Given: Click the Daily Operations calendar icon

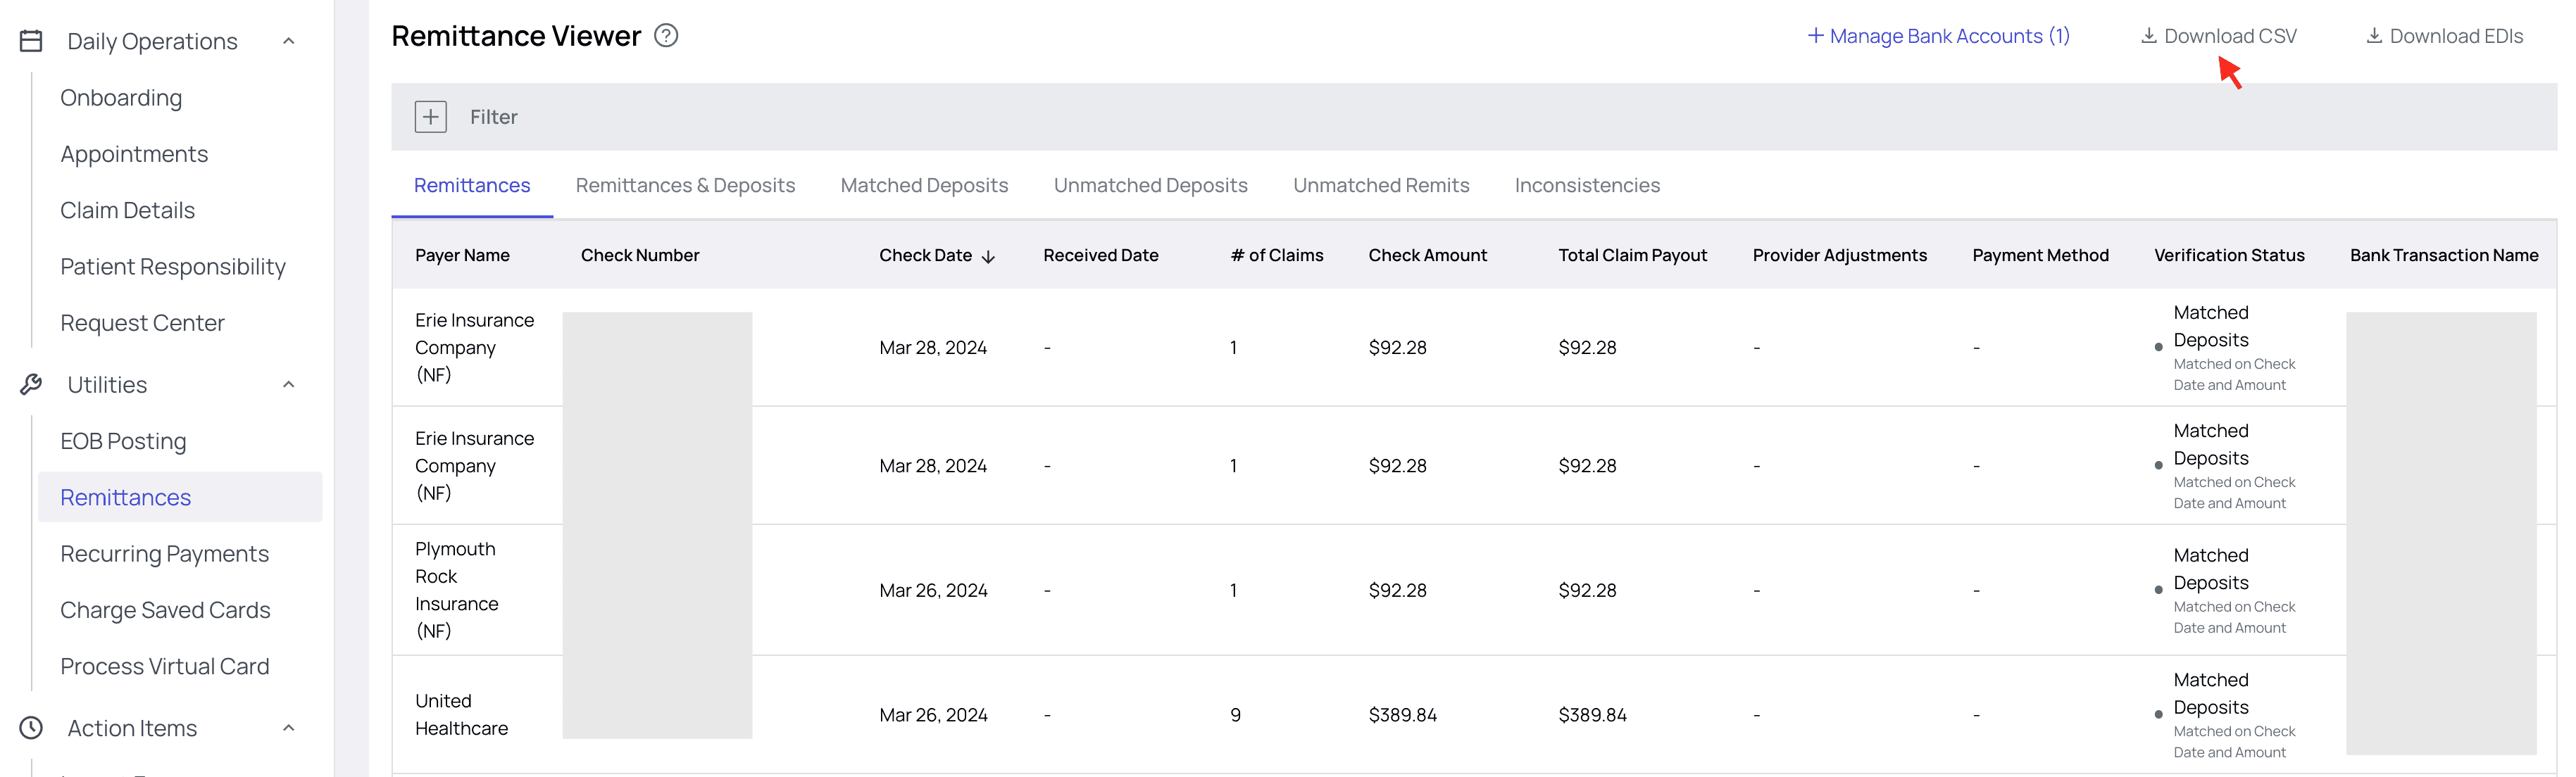Looking at the screenshot, I should point(31,41).
